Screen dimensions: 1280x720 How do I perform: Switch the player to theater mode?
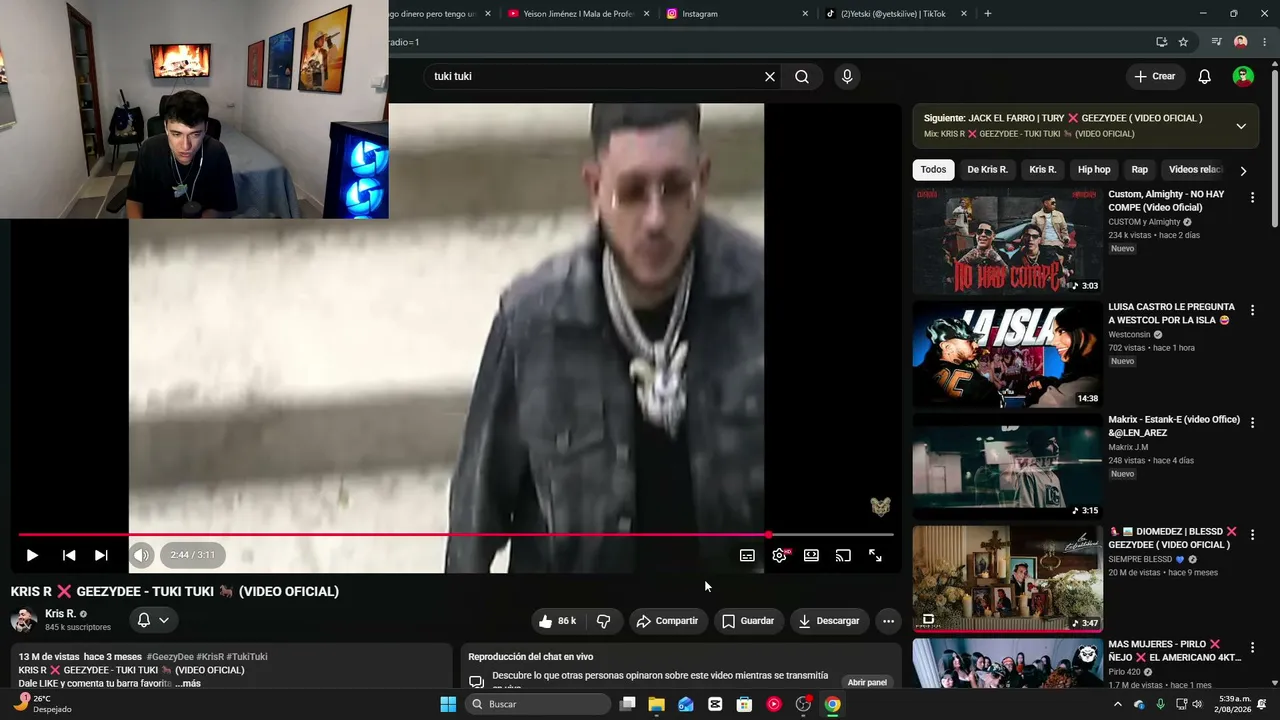point(811,555)
